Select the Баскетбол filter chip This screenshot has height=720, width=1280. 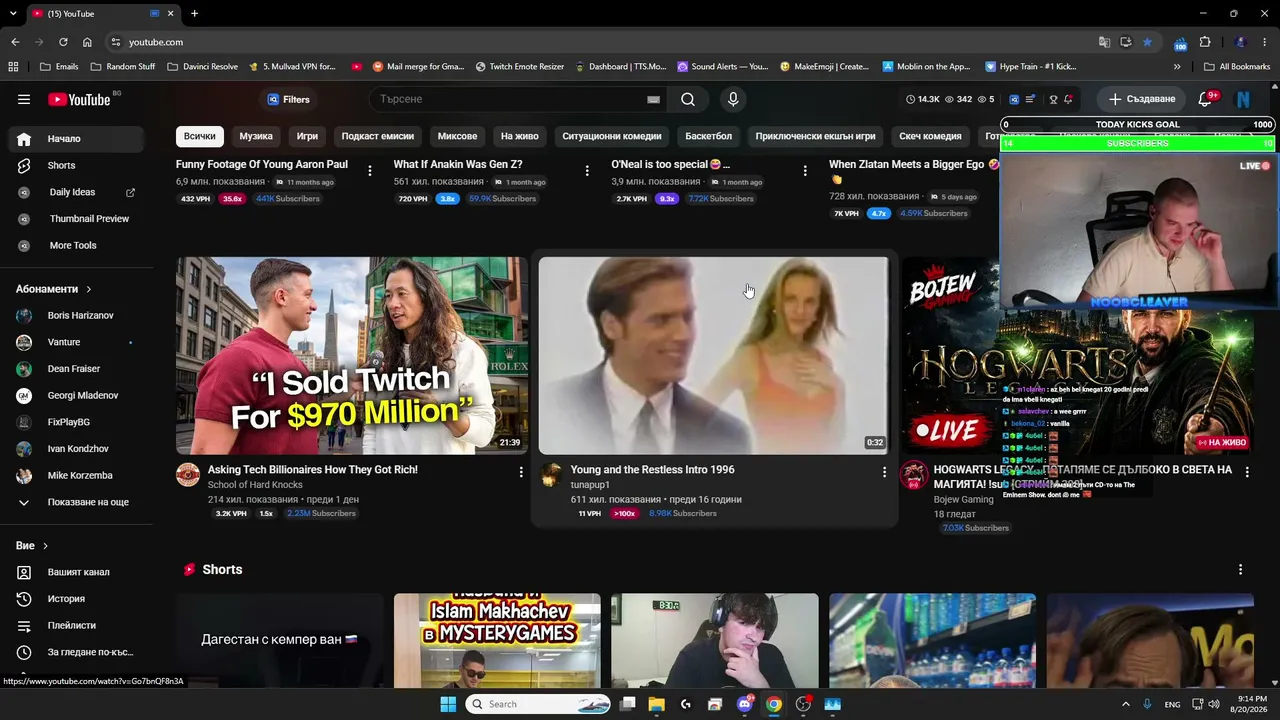click(709, 136)
